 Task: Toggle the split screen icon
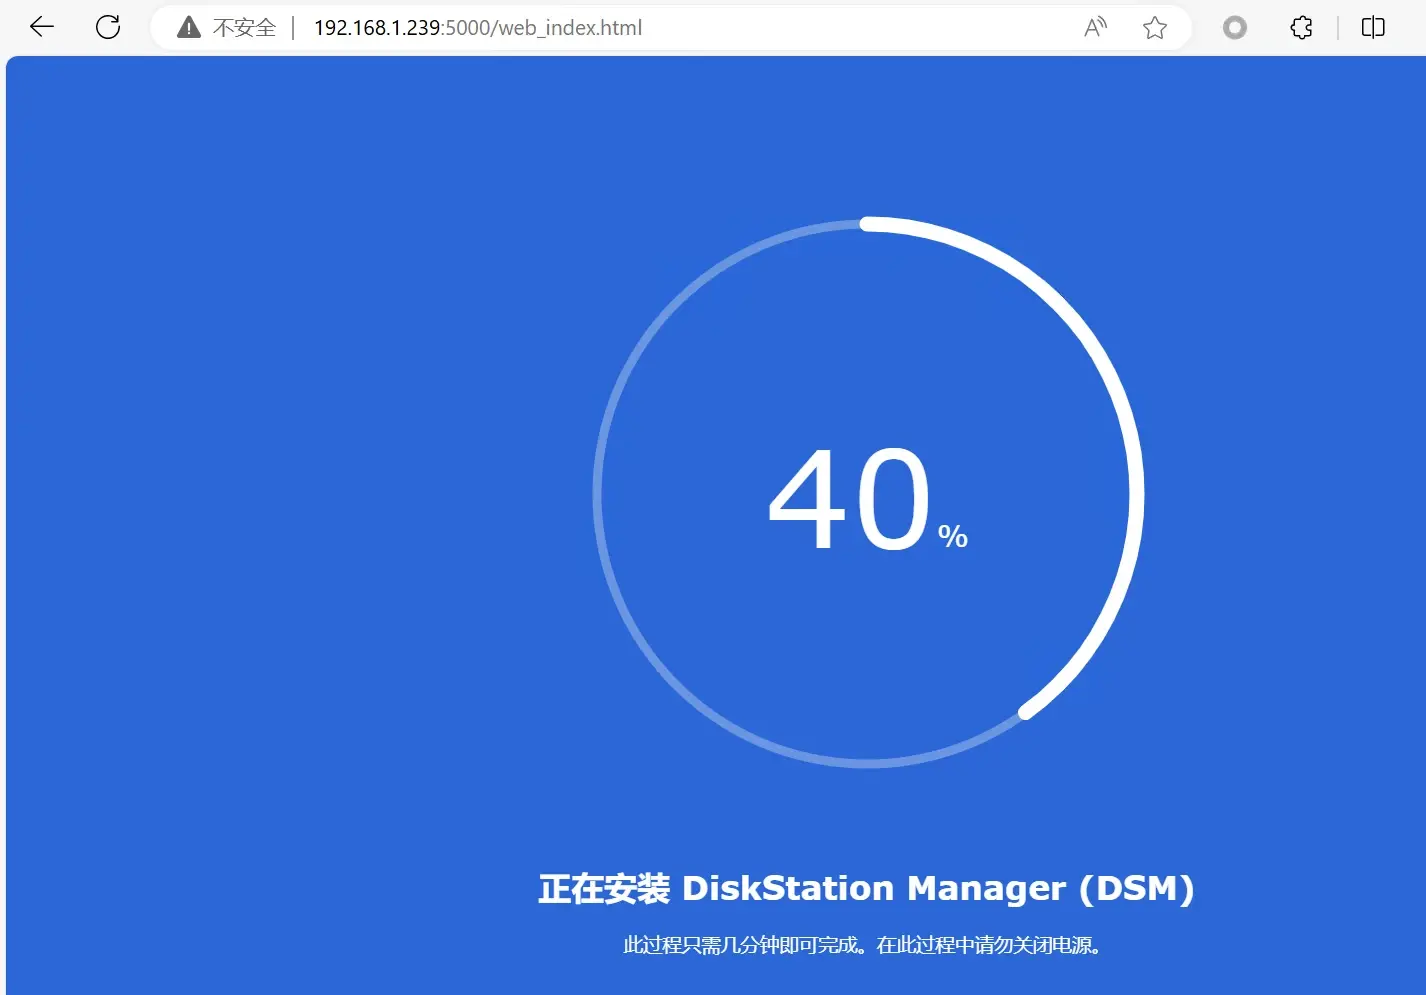click(1373, 28)
